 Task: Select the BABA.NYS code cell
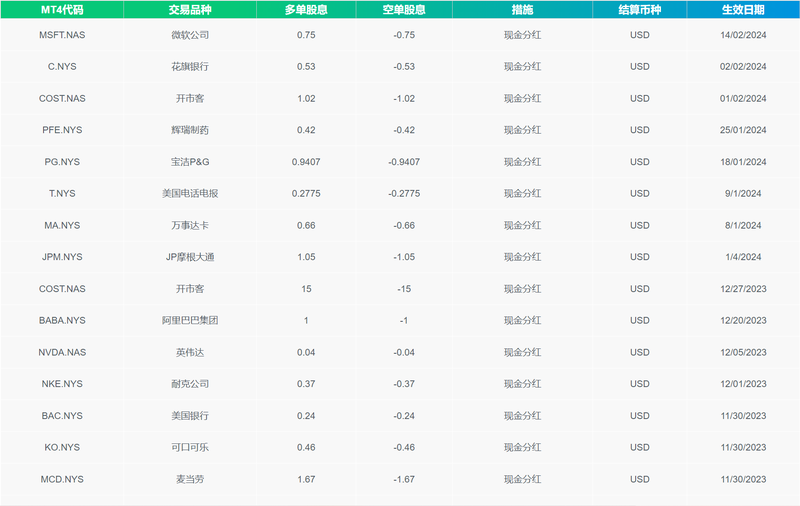62,320
